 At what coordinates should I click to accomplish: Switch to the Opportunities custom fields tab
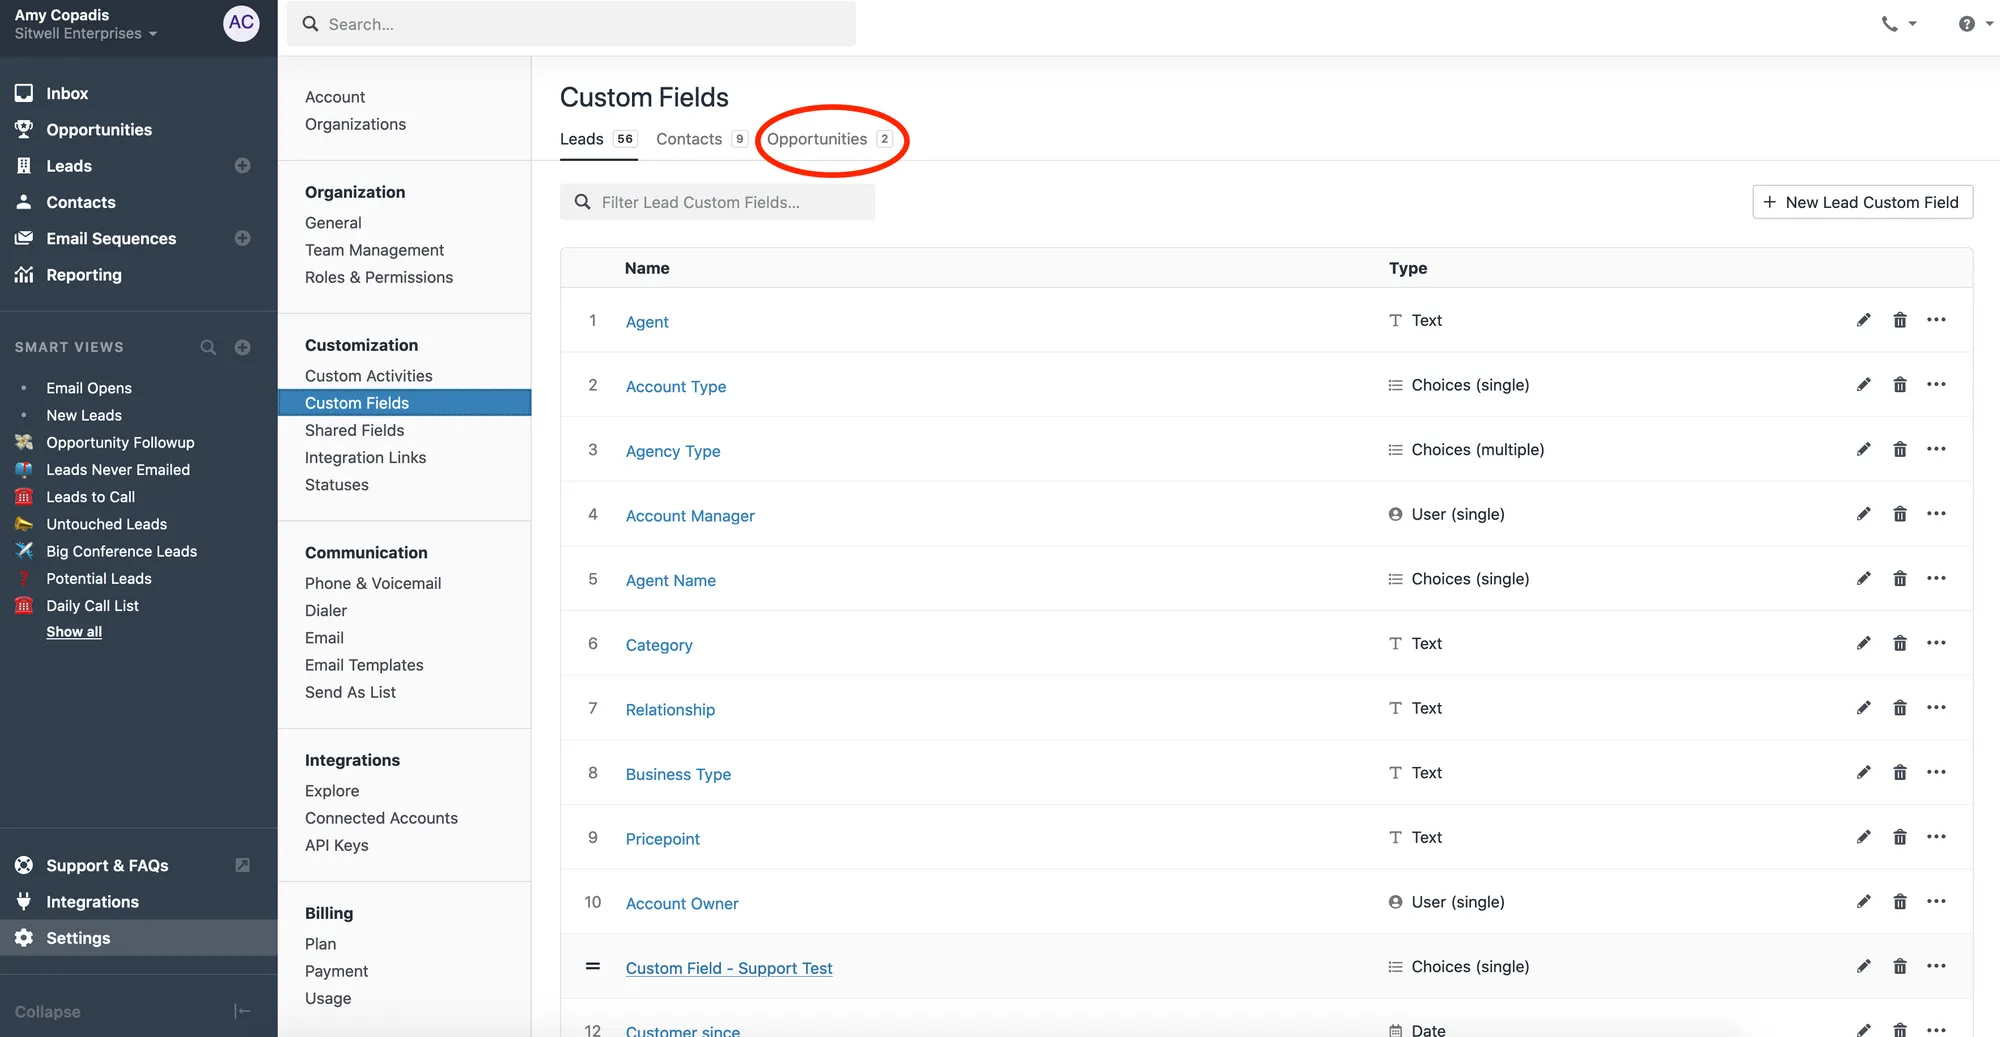817,139
